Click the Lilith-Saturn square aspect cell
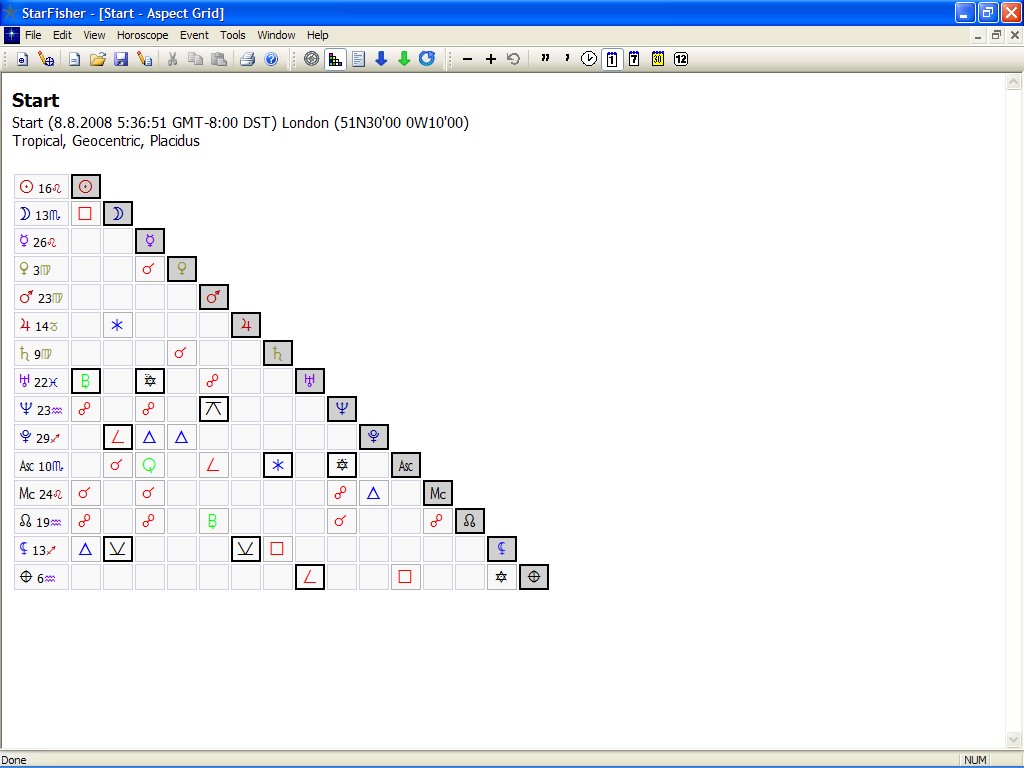The image size is (1024, 768). (277, 549)
